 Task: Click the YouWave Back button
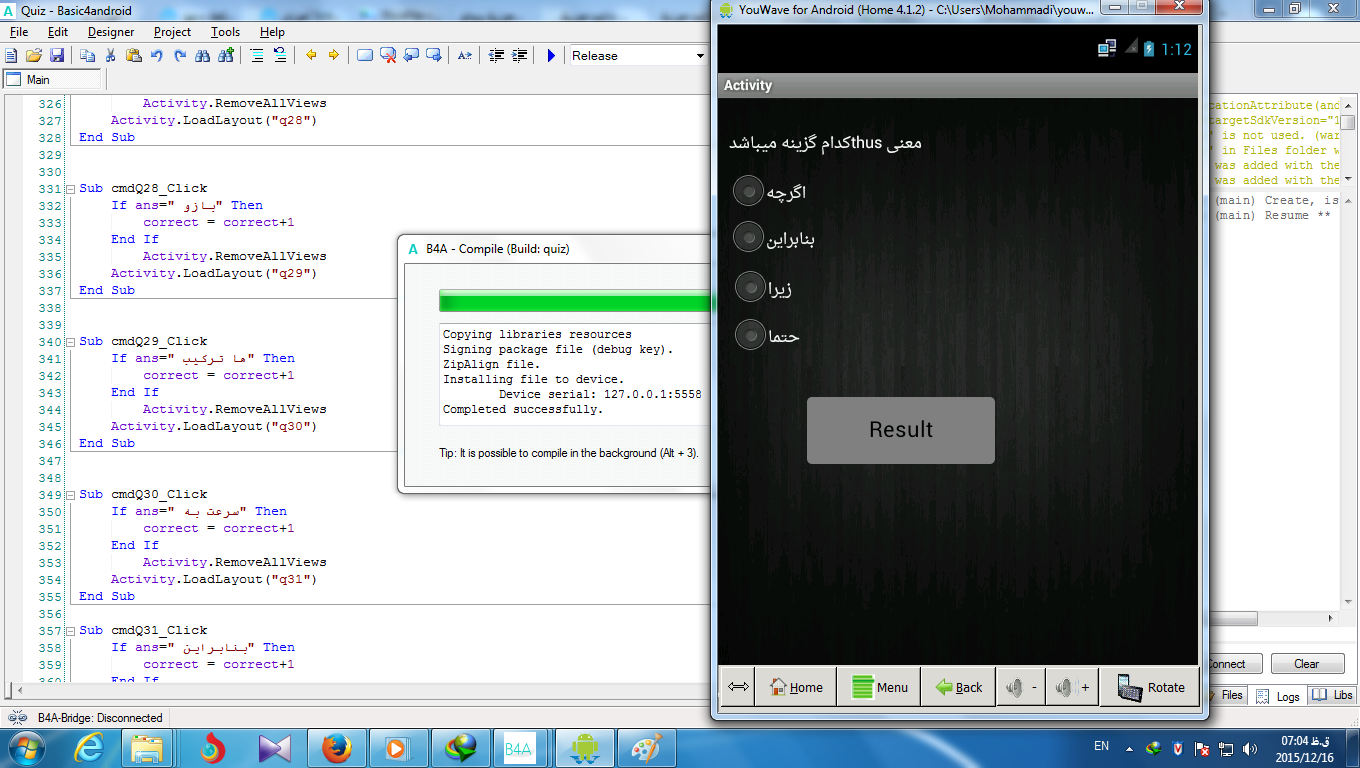(958, 687)
